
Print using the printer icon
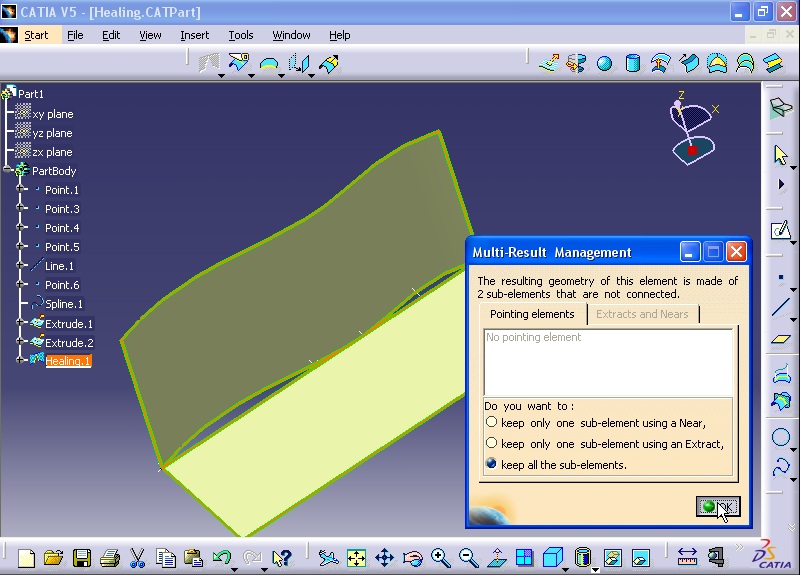[109, 558]
